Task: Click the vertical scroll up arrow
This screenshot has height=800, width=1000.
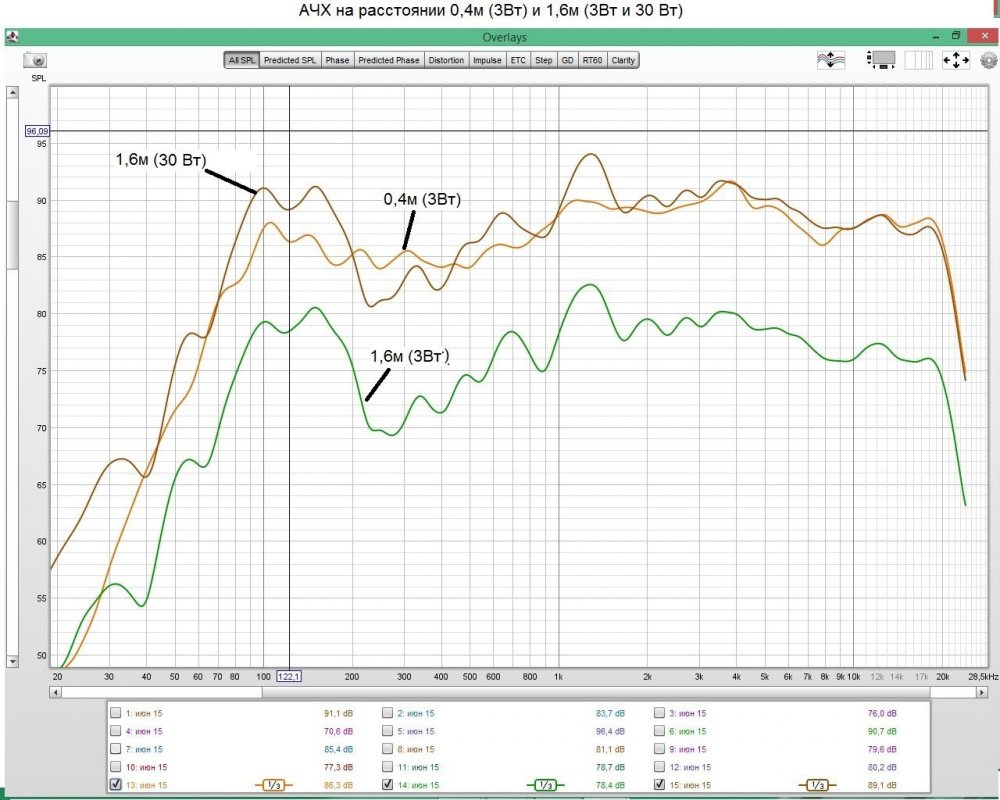Action: [12, 92]
